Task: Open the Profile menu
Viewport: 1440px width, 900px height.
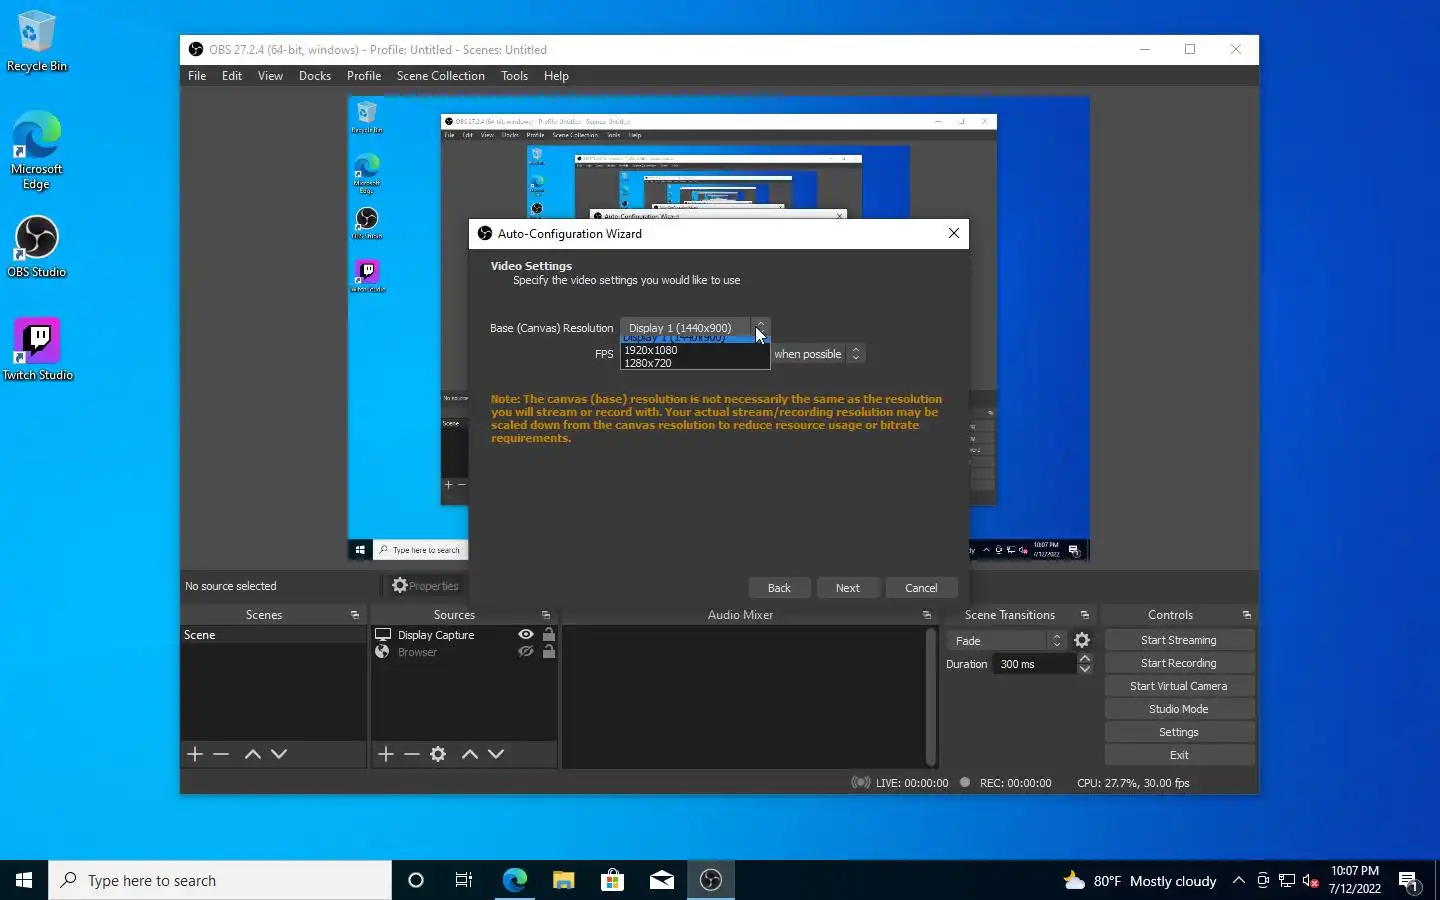Action: click(x=364, y=76)
